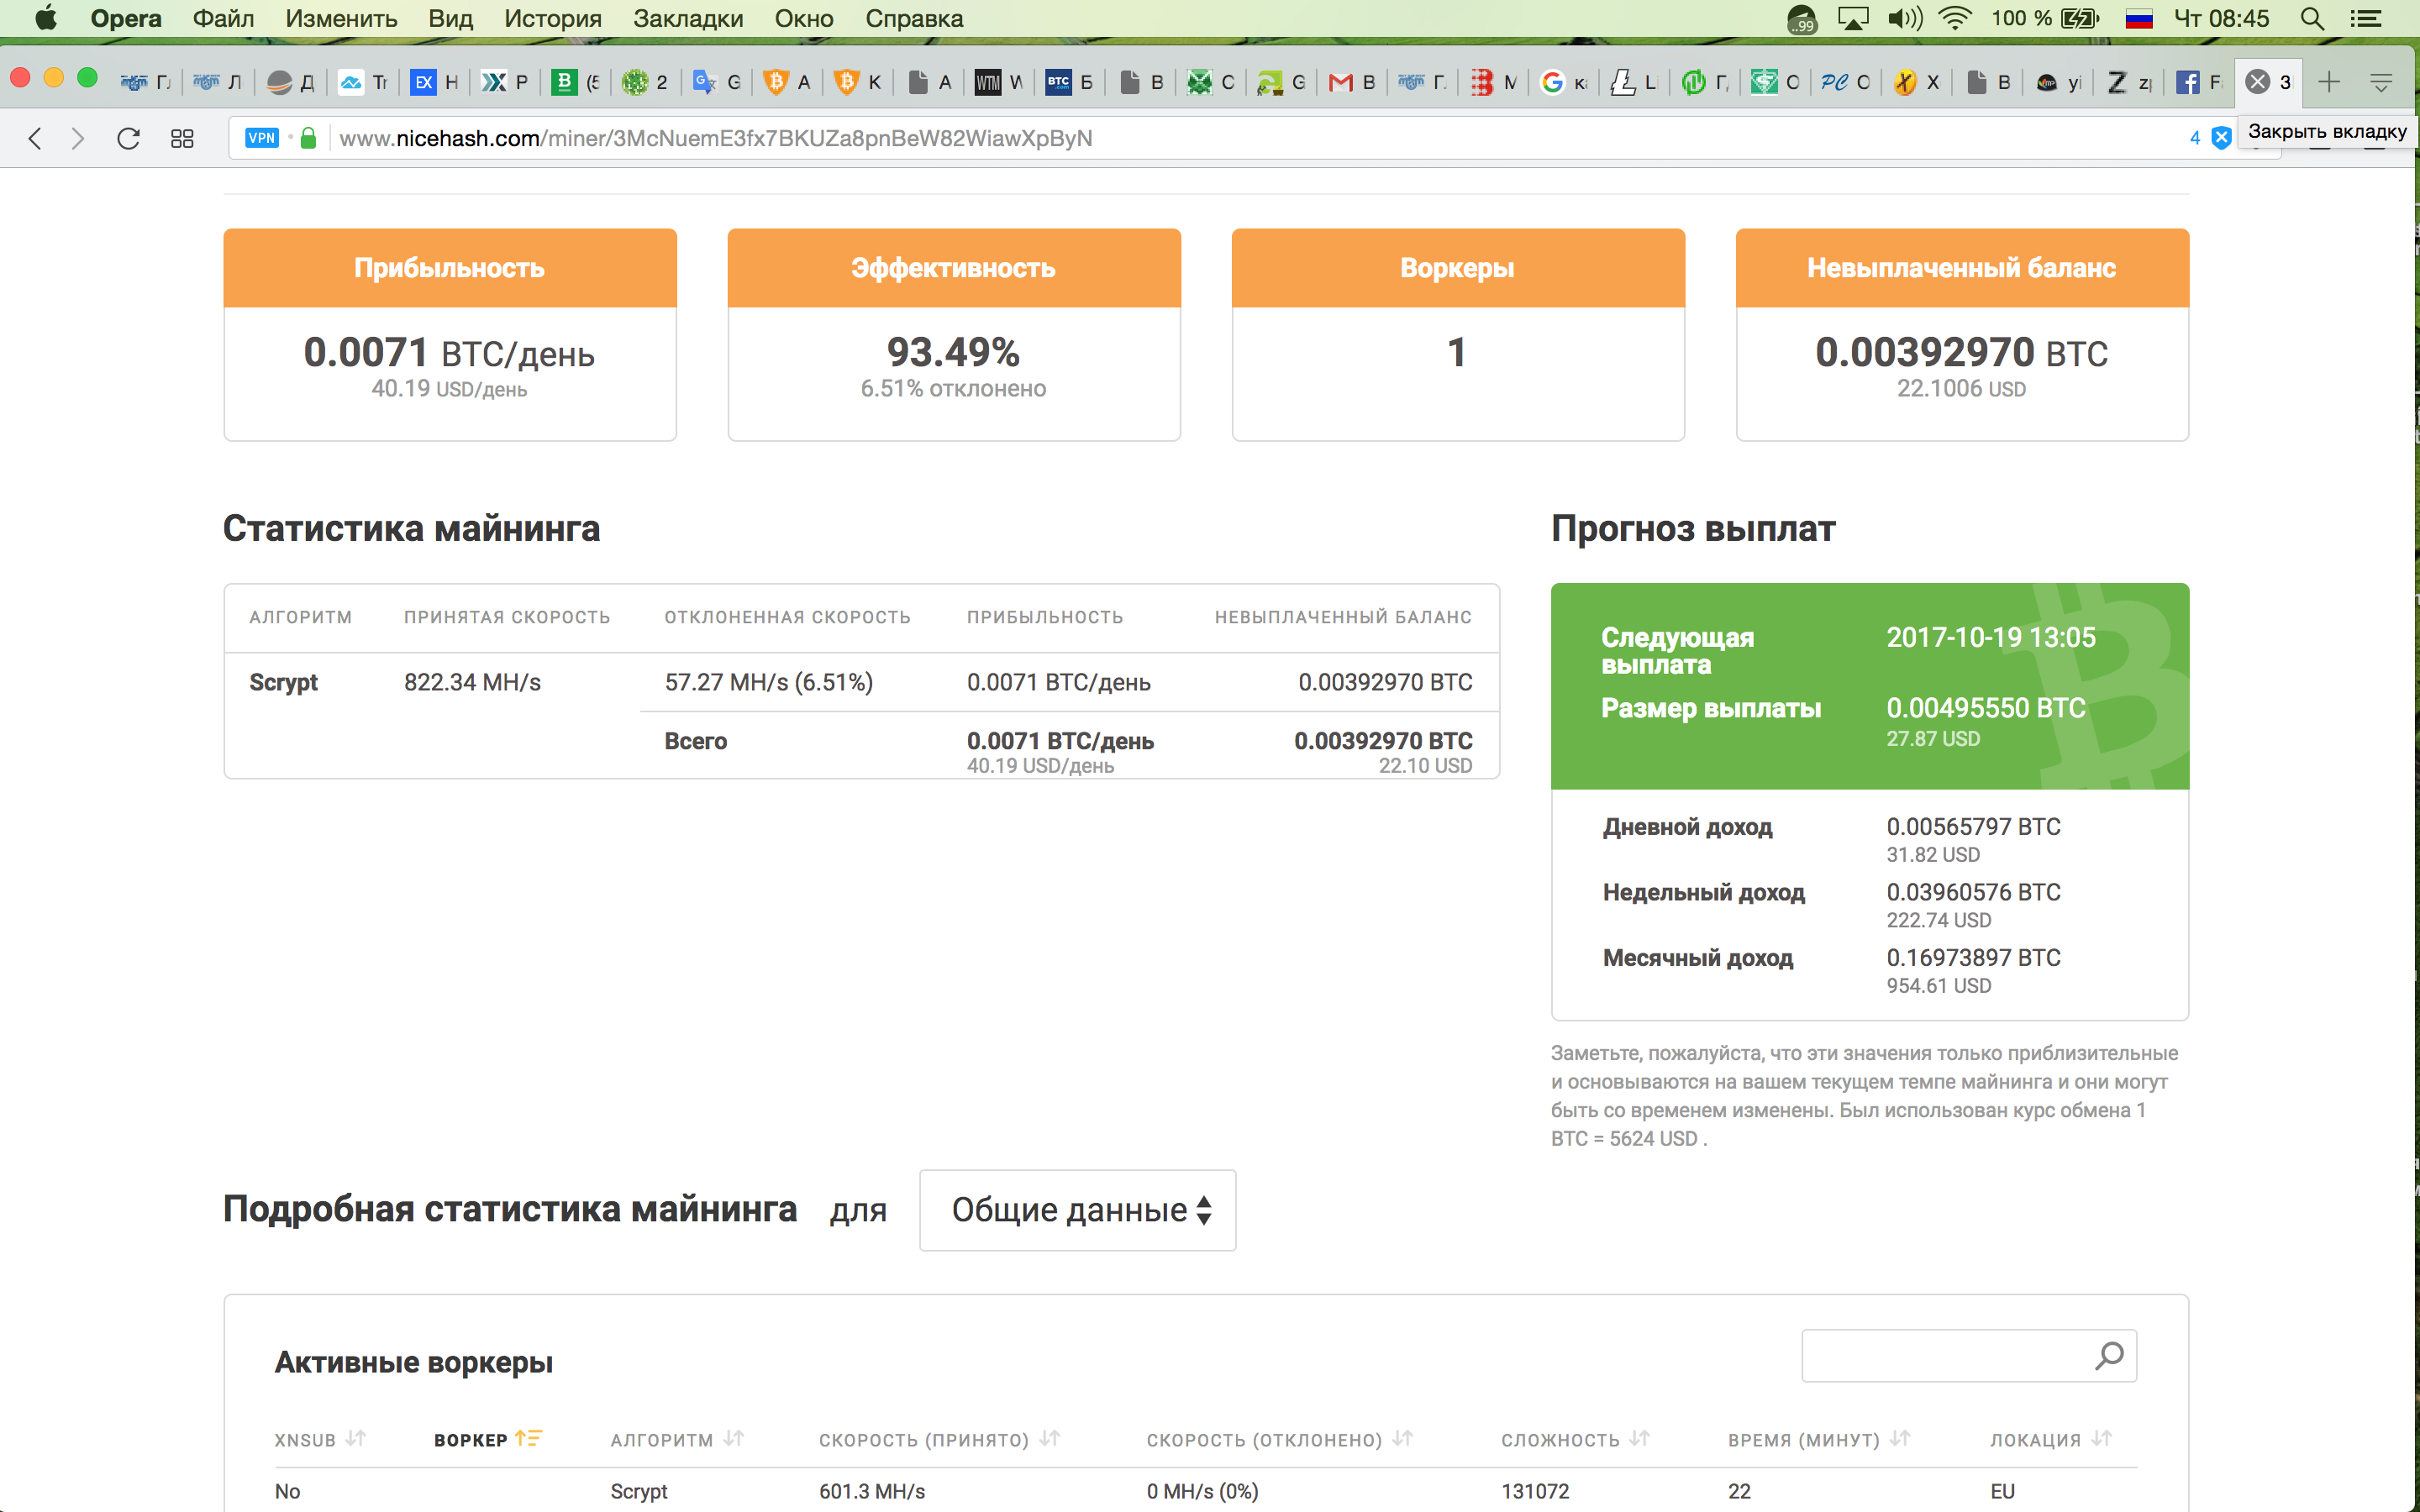Click the AirPlay display icon
Image resolution: width=2420 pixels, height=1512 pixels.
1853,19
